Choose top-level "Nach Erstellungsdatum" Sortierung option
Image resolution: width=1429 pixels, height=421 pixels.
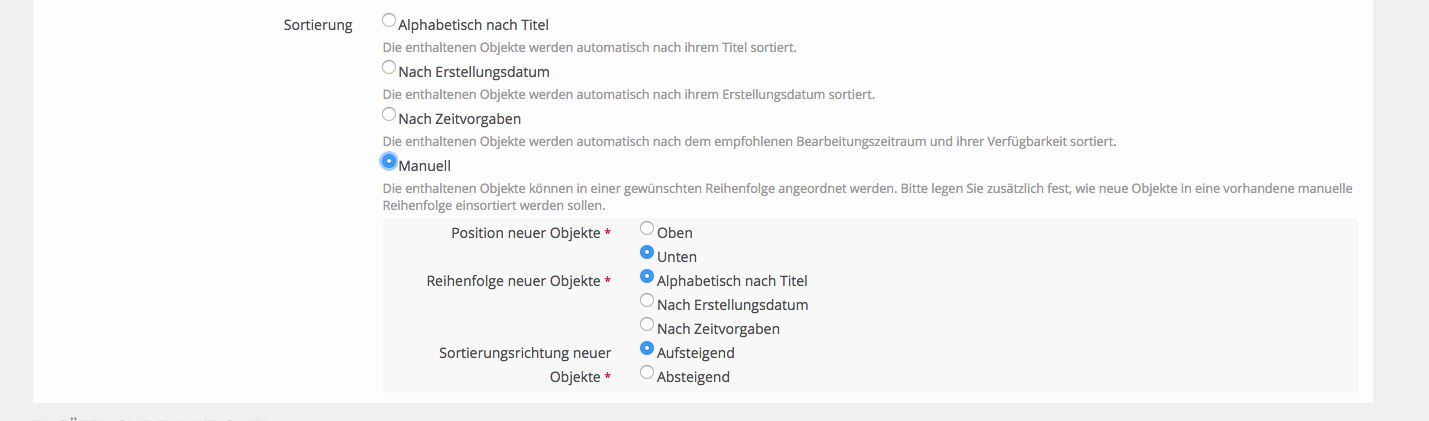click(x=389, y=68)
